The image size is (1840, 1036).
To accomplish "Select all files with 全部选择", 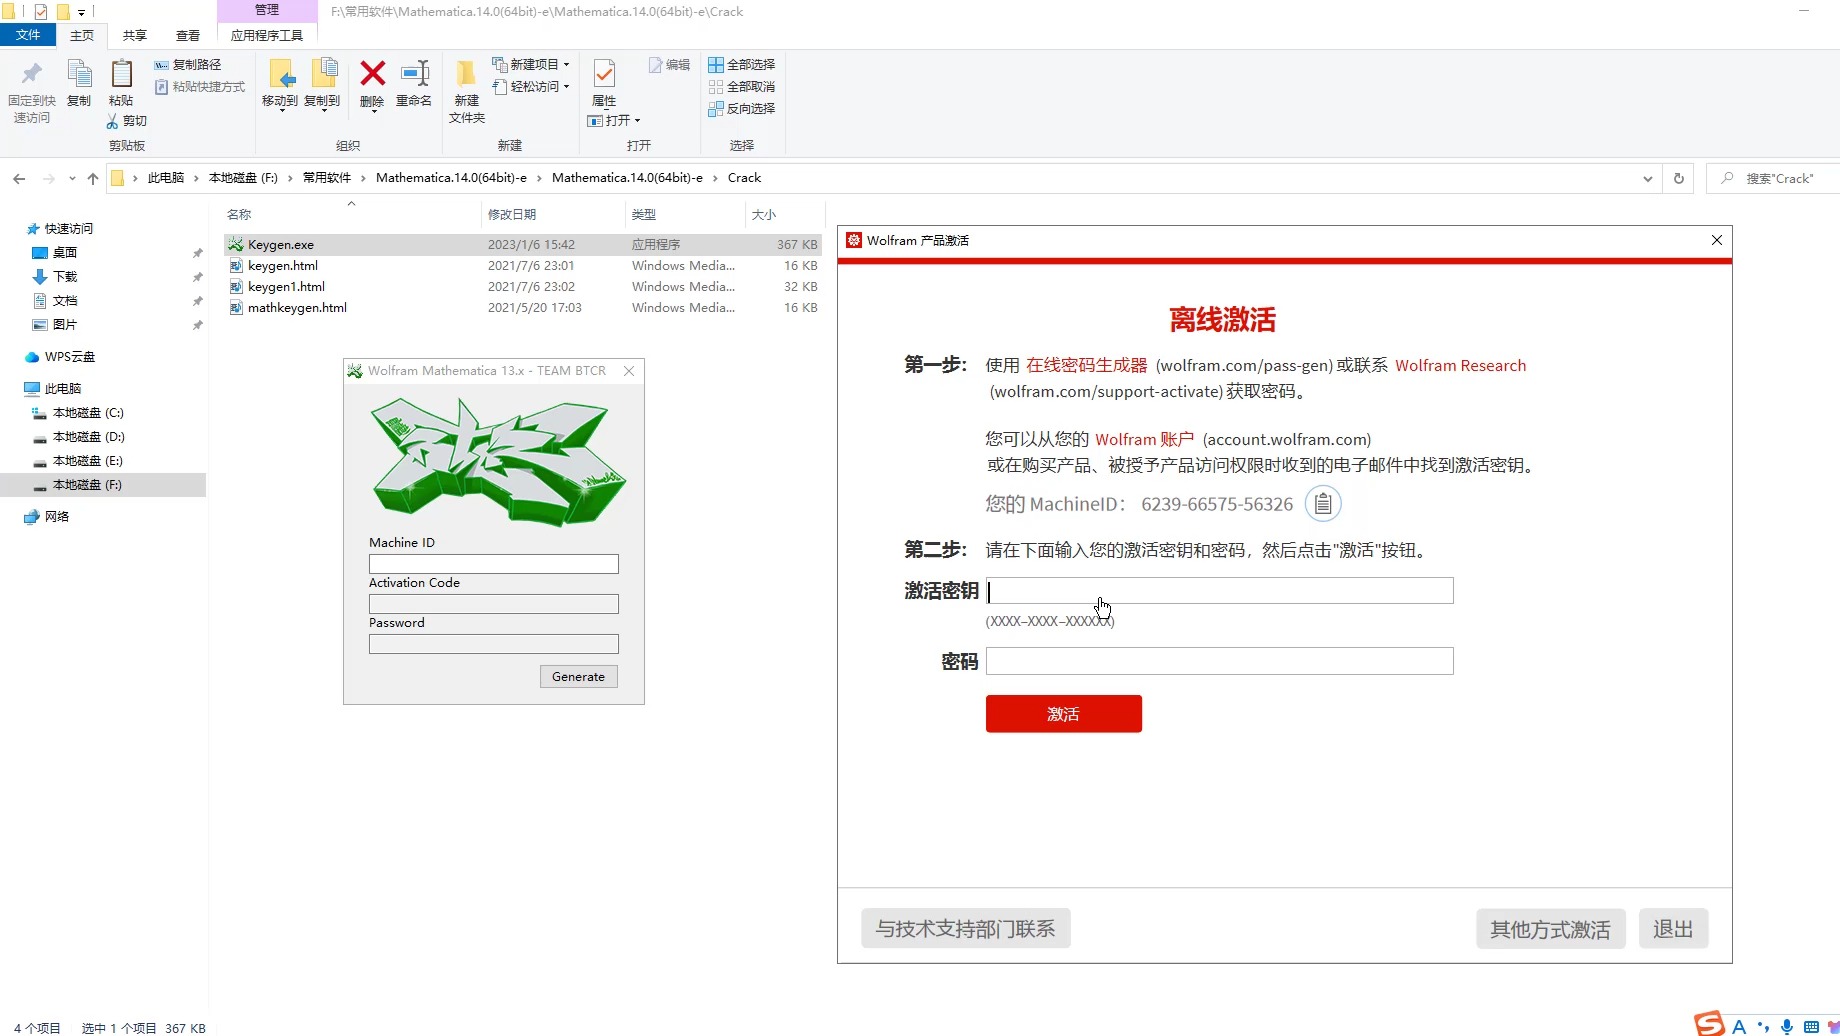I will [x=742, y=63].
